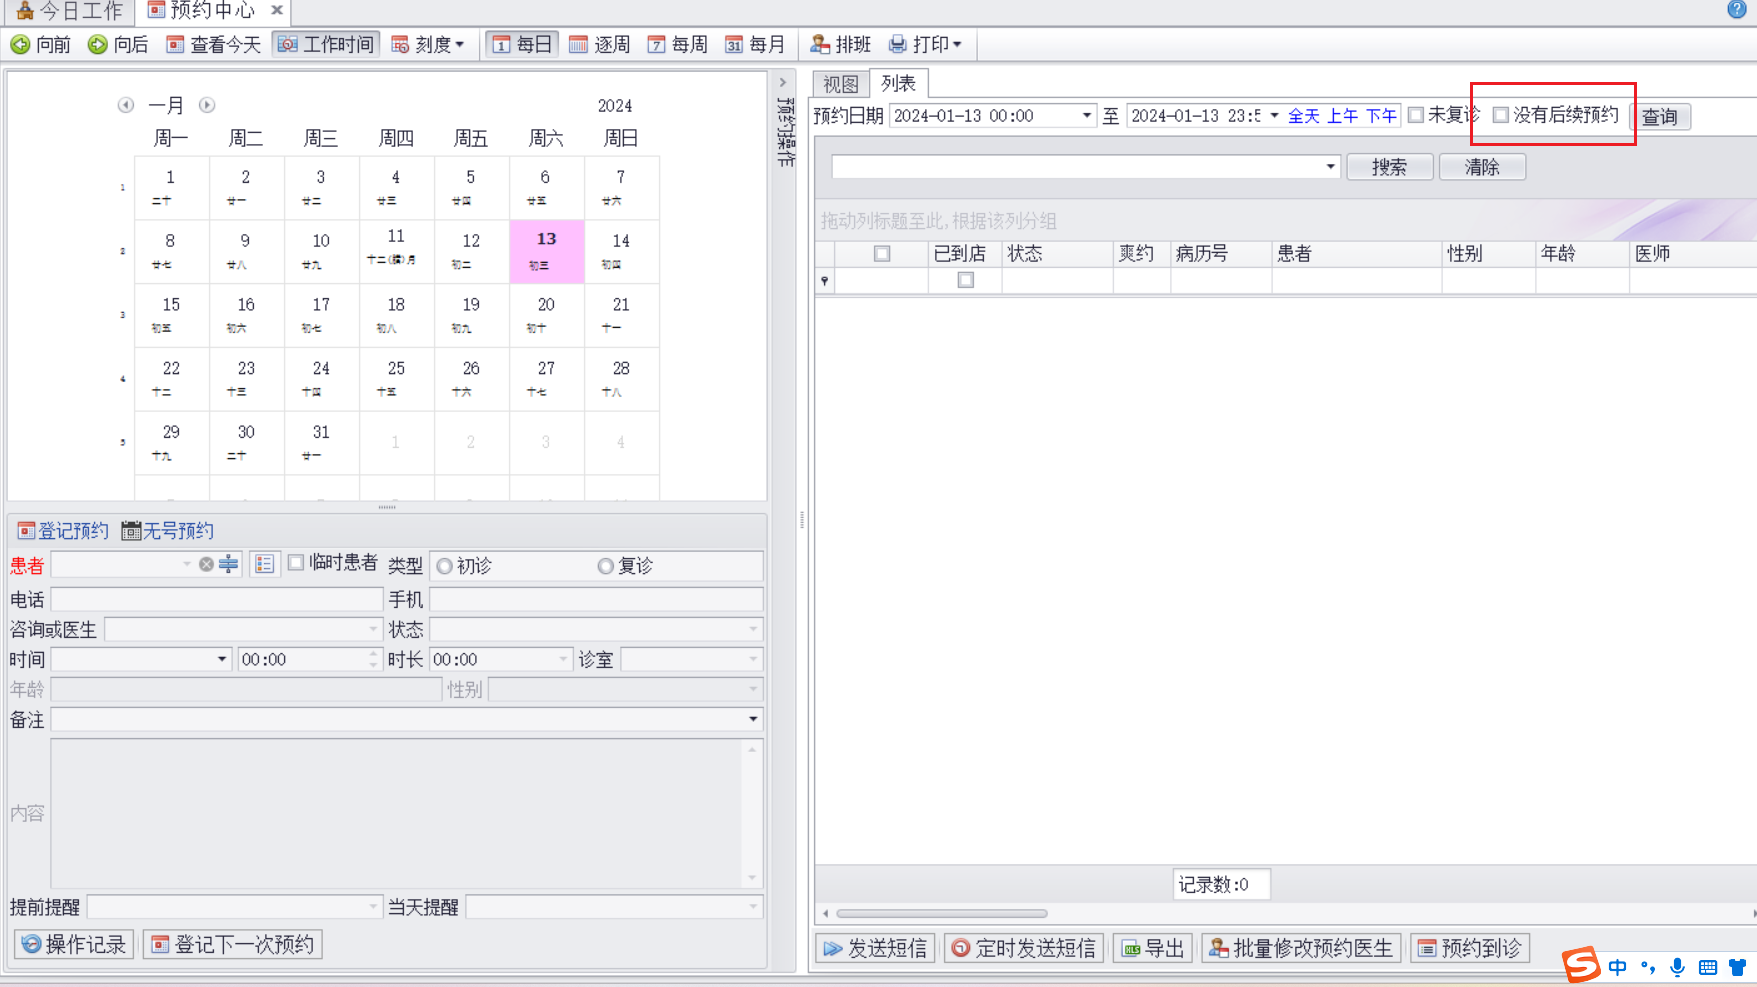Click the Sogou input method S icon

point(1581,965)
